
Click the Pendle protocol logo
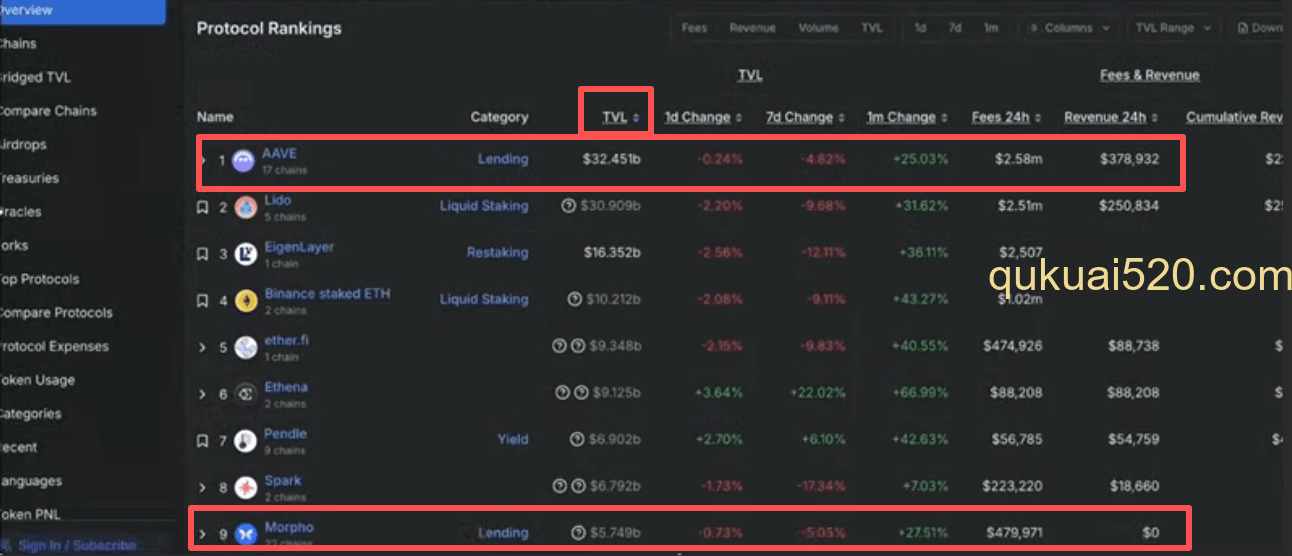pos(246,442)
